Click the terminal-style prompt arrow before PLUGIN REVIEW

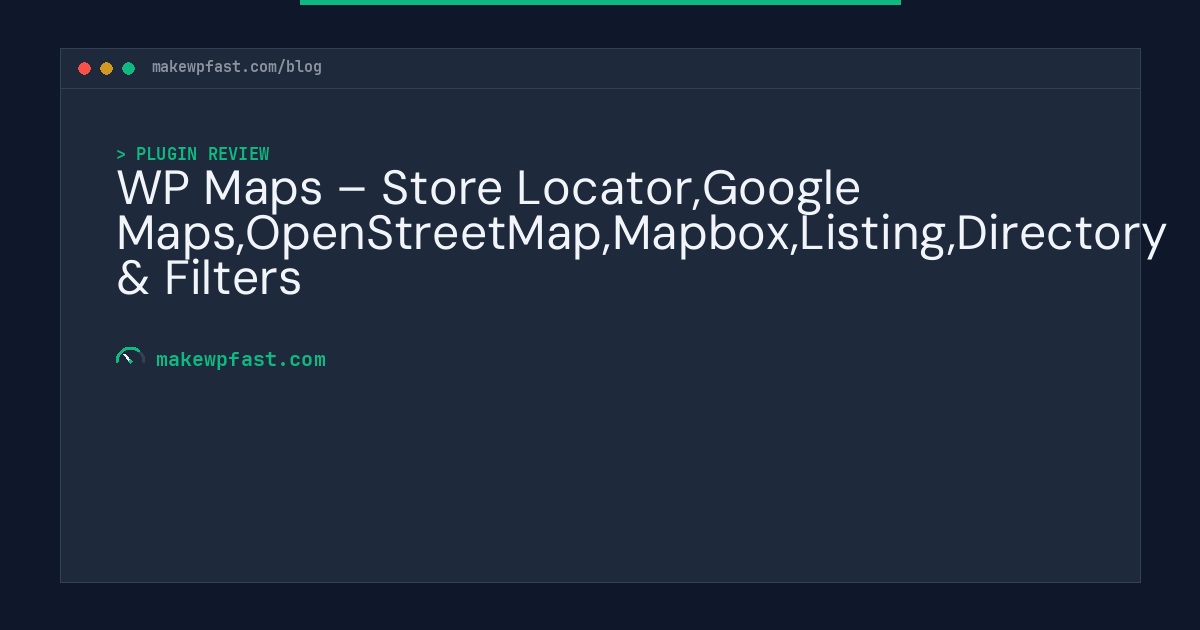click(121, 154)
